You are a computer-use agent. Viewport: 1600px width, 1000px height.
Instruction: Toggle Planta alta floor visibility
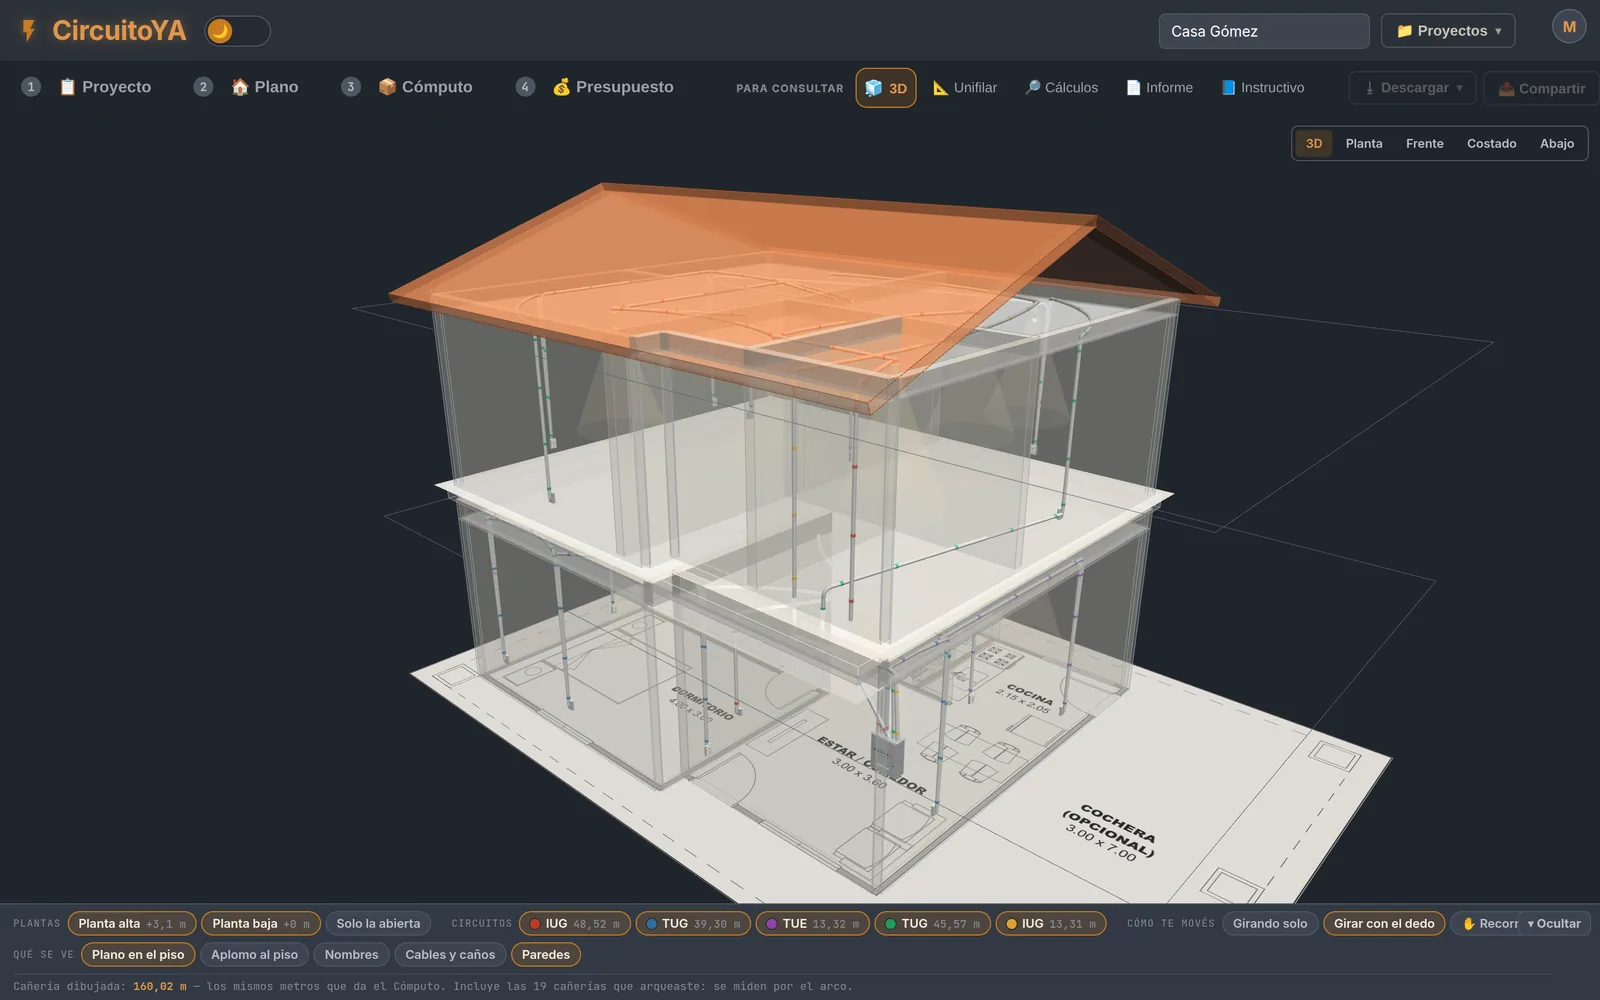(132, 923)
